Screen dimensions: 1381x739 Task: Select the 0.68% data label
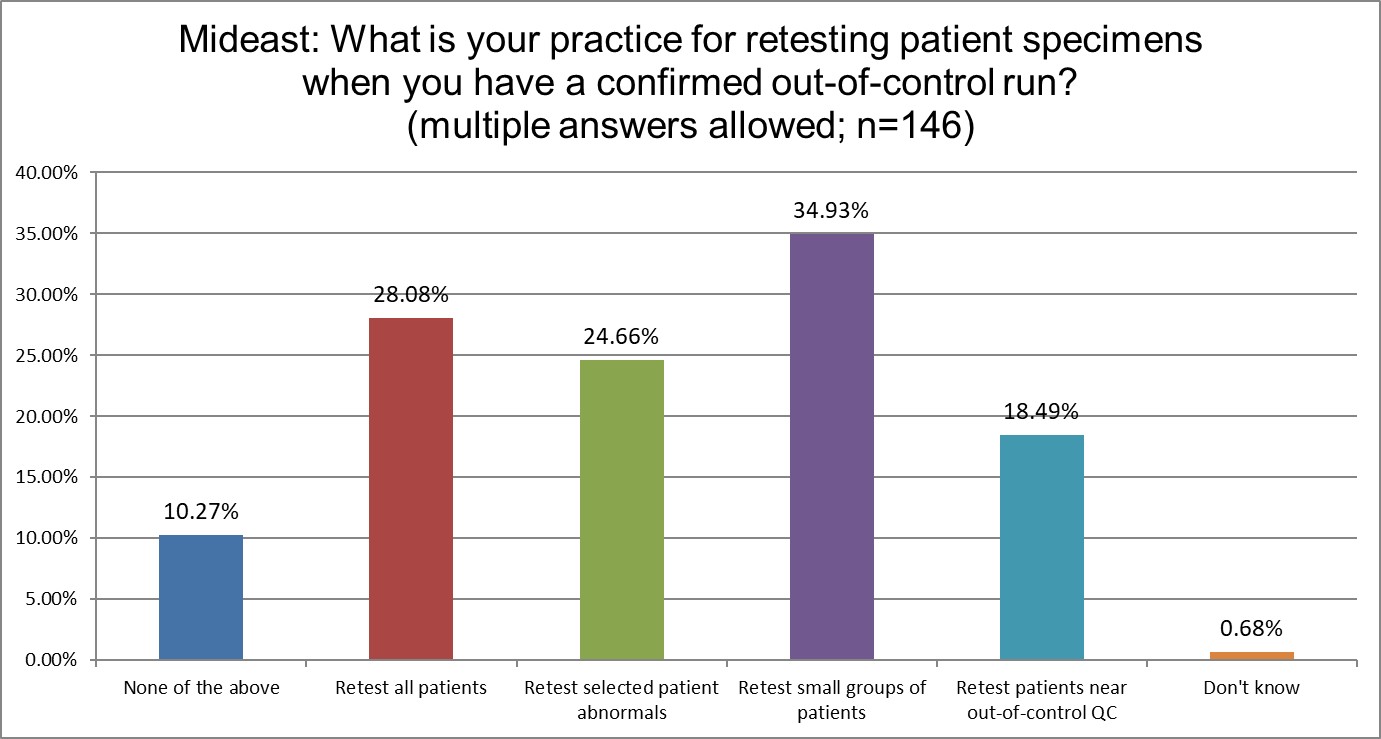[x=1252, y=629]
